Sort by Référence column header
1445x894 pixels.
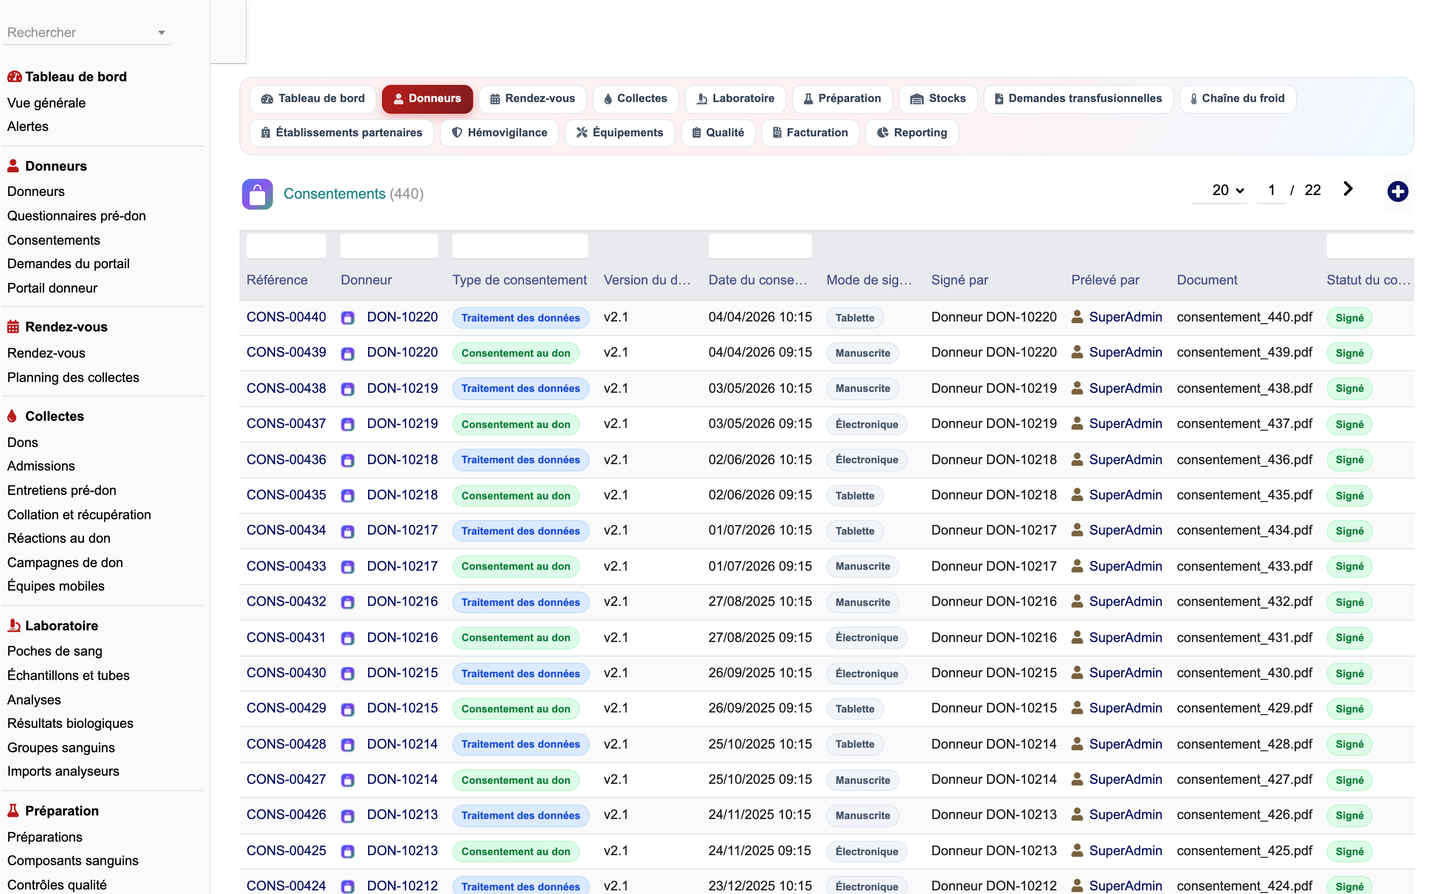tap(277, 280)
